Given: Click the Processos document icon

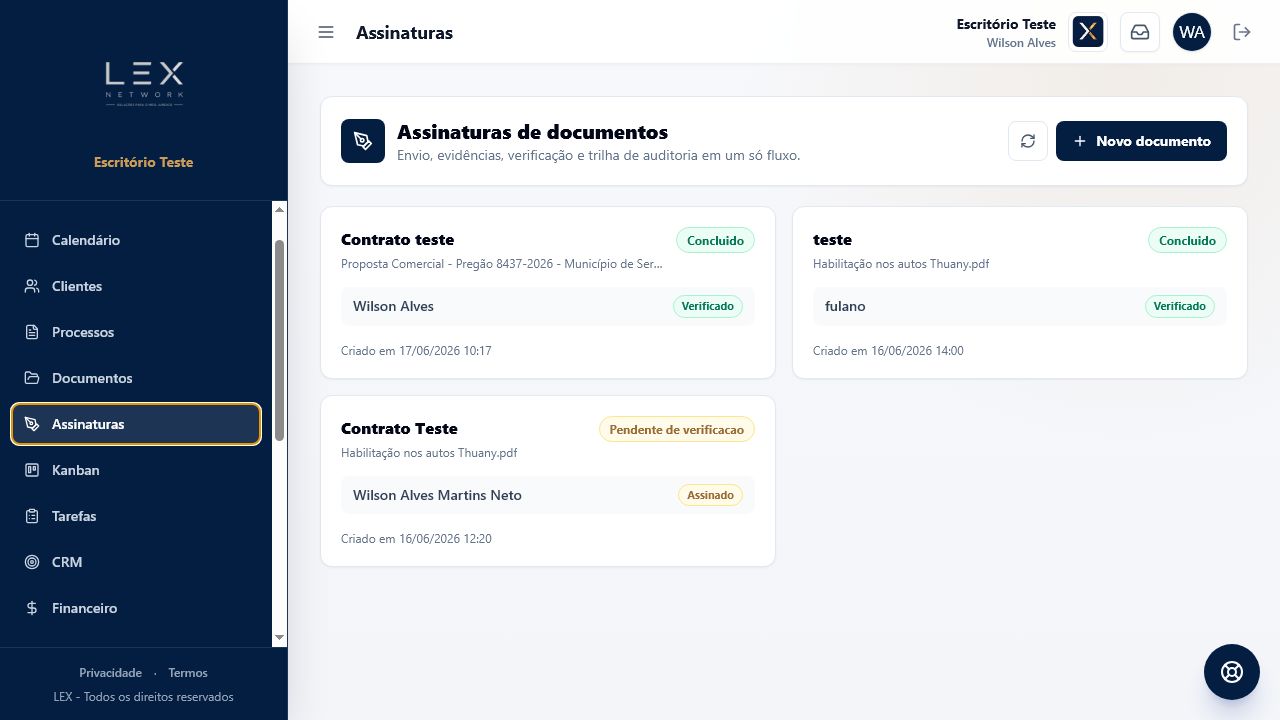Looking at the screenshot, I should point(32,332).
